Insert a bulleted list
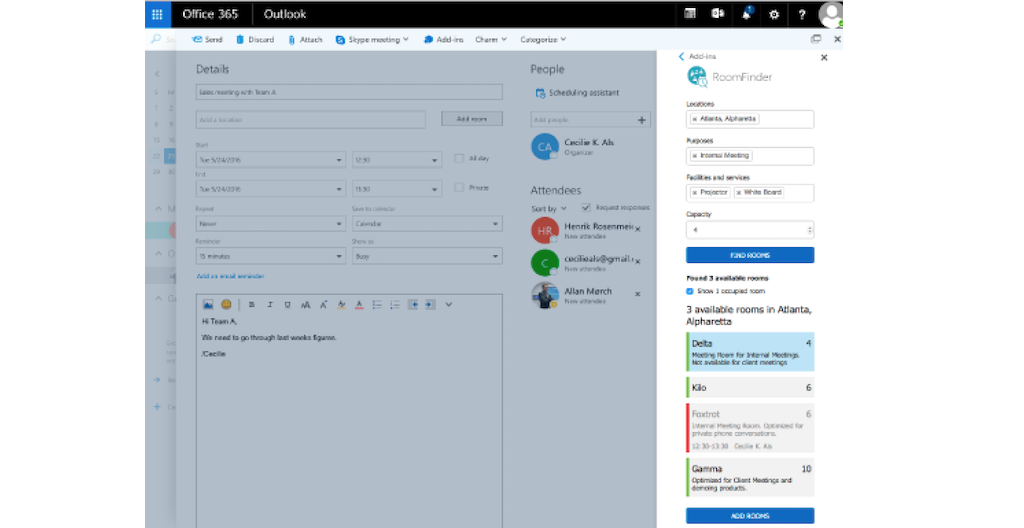The height and width of the screenshot is (528, 1024). point(377,305)
